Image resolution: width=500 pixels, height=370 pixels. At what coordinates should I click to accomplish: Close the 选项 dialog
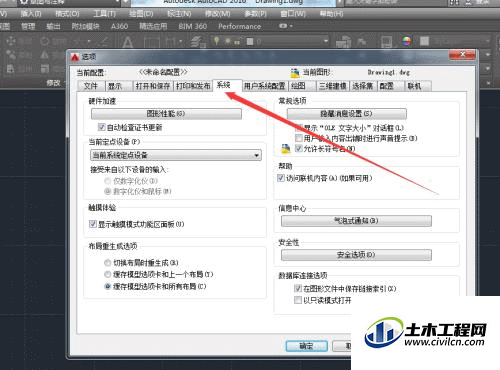pyautogui.click(x=462, y=55)
